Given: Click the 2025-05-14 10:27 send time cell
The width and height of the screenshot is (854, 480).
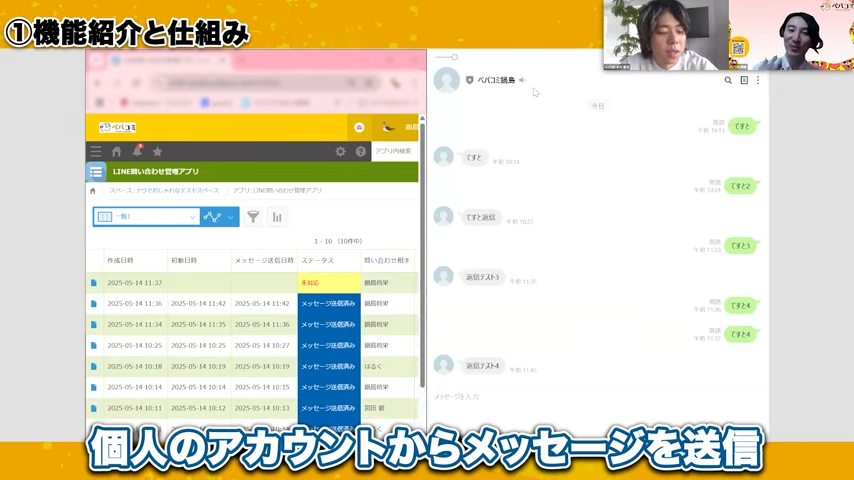Looking at the screenshot, I should click(262, 345).
